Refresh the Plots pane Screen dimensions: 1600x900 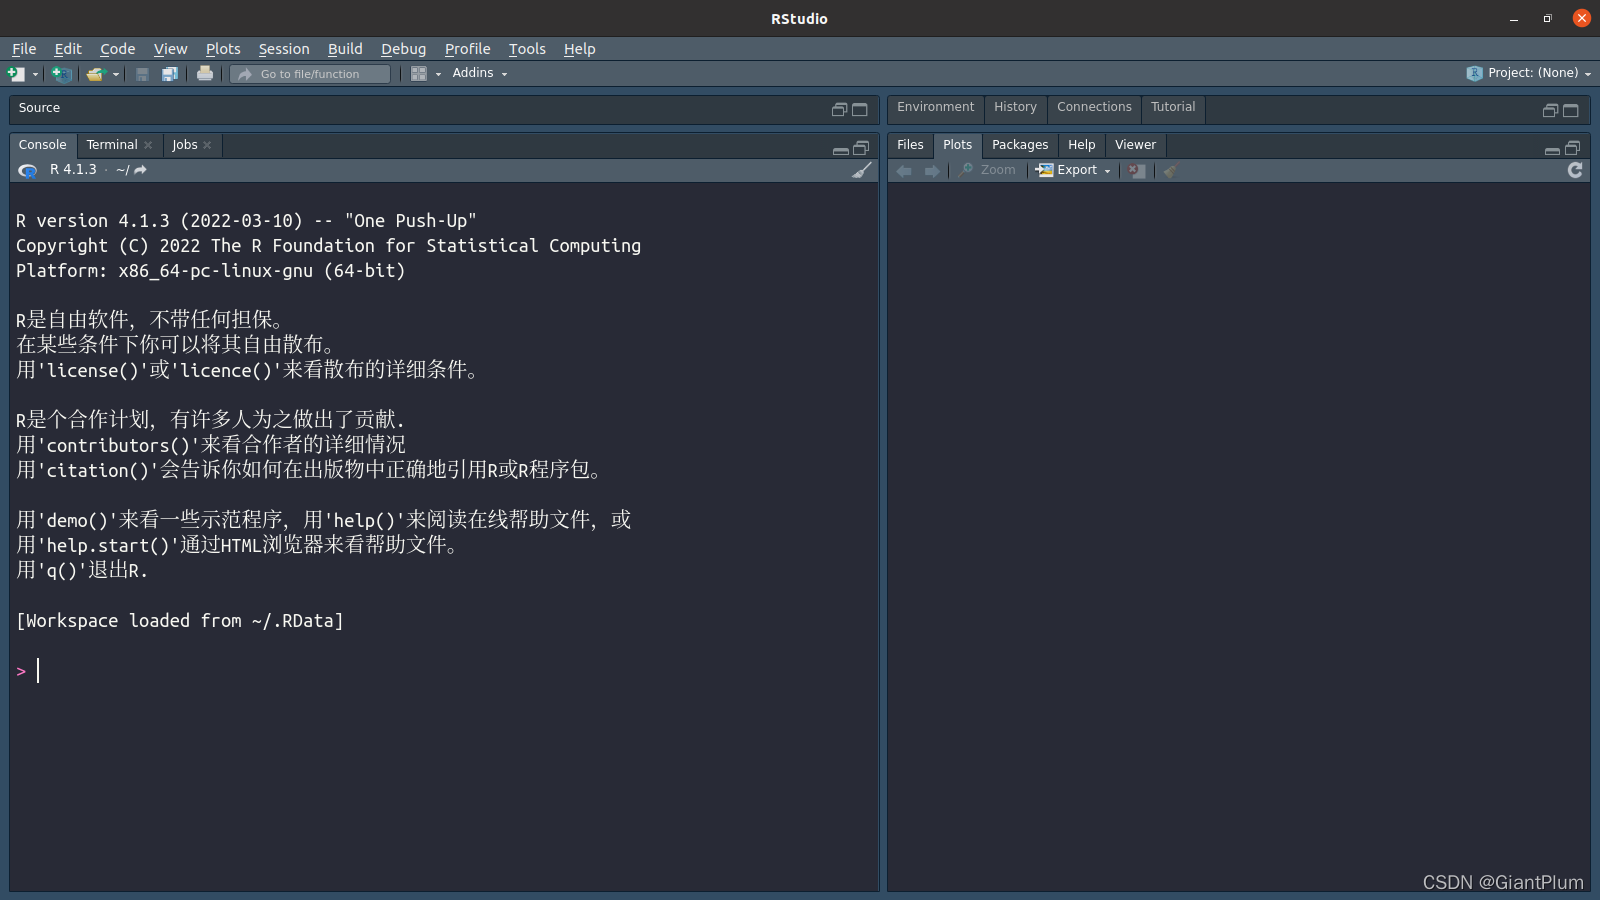click(1575, 170)
